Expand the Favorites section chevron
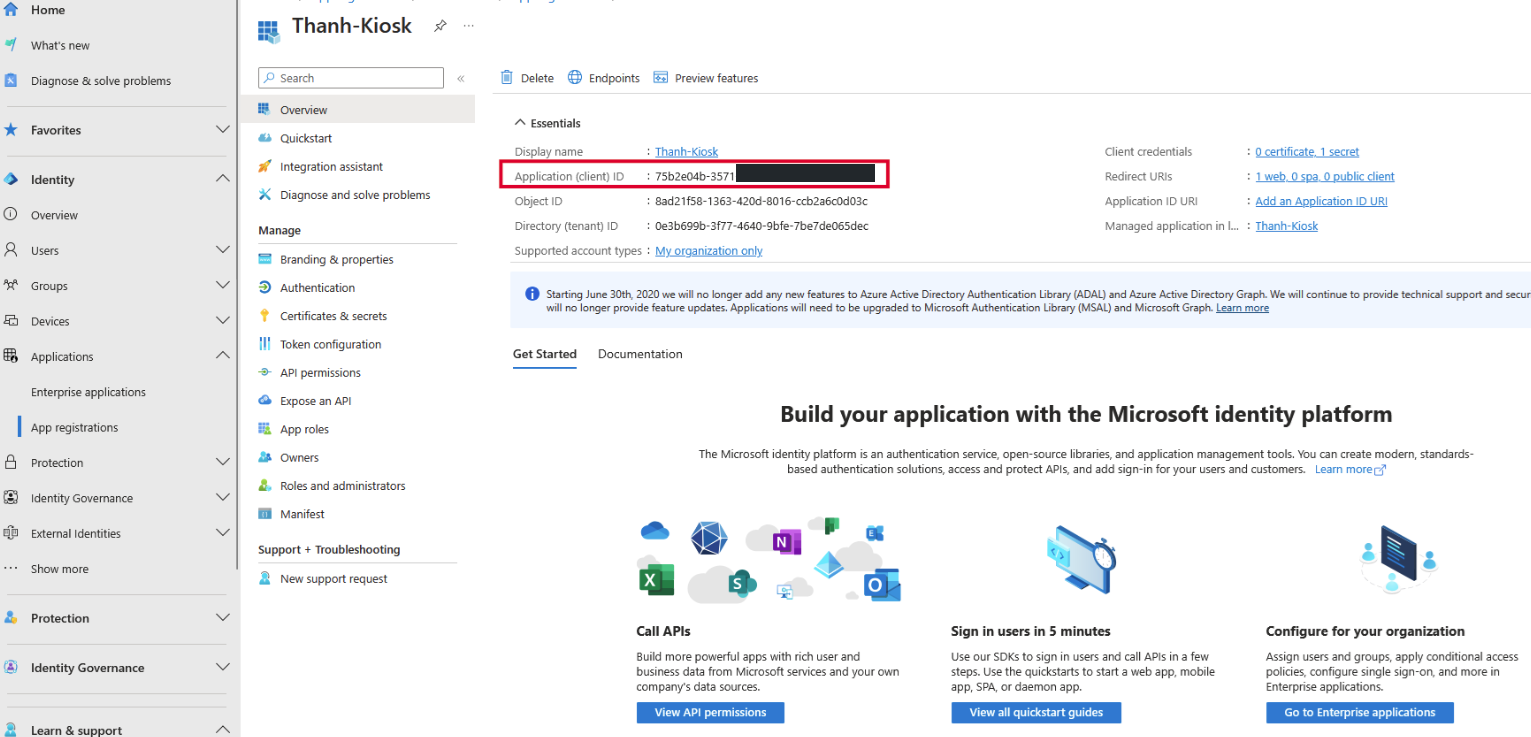1531x737 pixels. [x=223, y=130]
